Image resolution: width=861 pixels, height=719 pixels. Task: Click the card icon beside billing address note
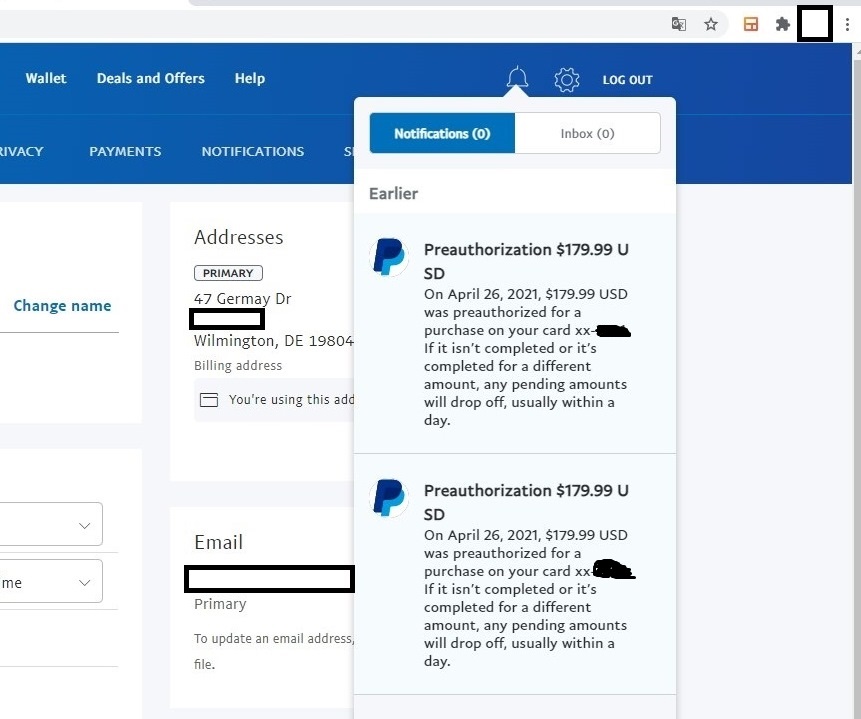coord(209,400)
